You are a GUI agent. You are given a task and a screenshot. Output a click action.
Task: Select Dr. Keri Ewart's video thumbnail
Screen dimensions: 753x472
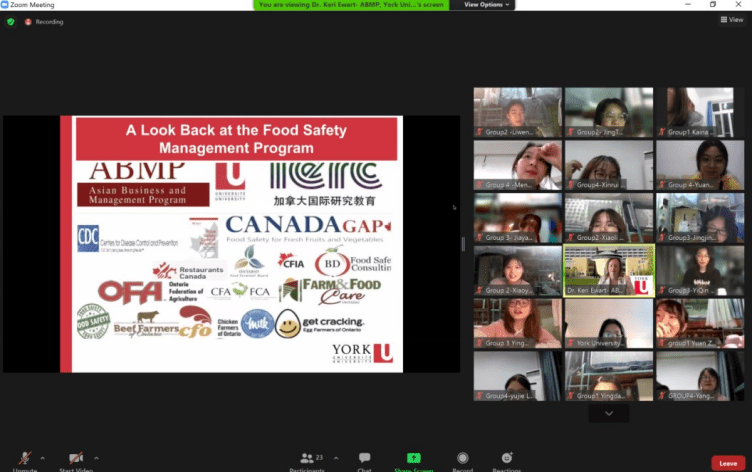point(609,270)
